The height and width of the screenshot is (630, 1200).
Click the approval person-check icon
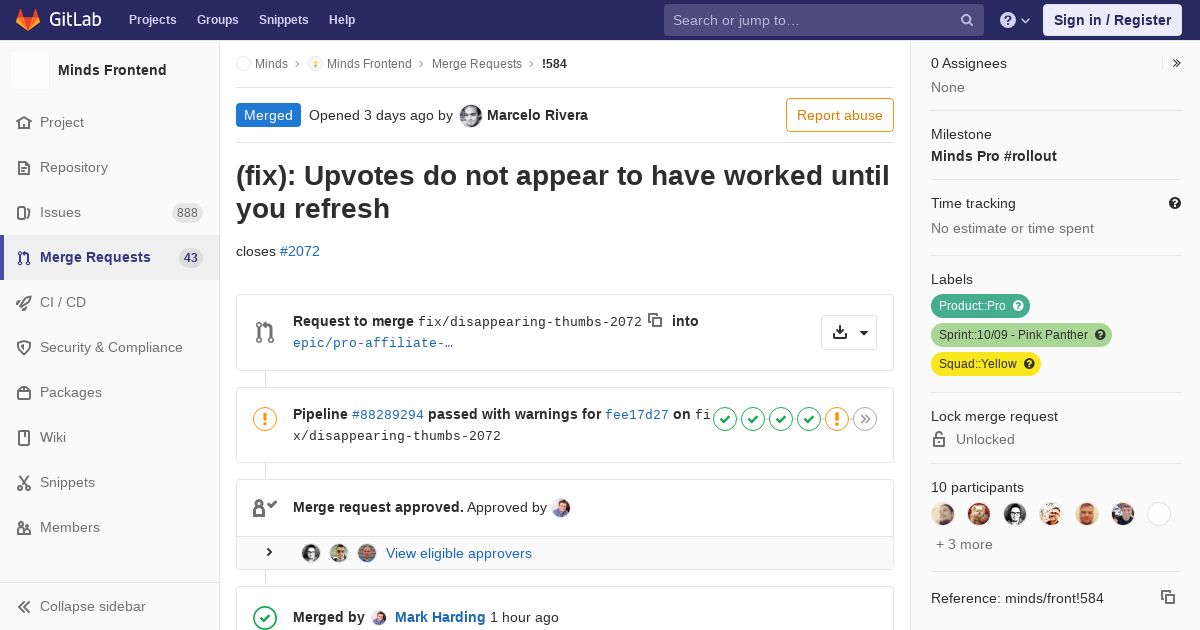265,508
